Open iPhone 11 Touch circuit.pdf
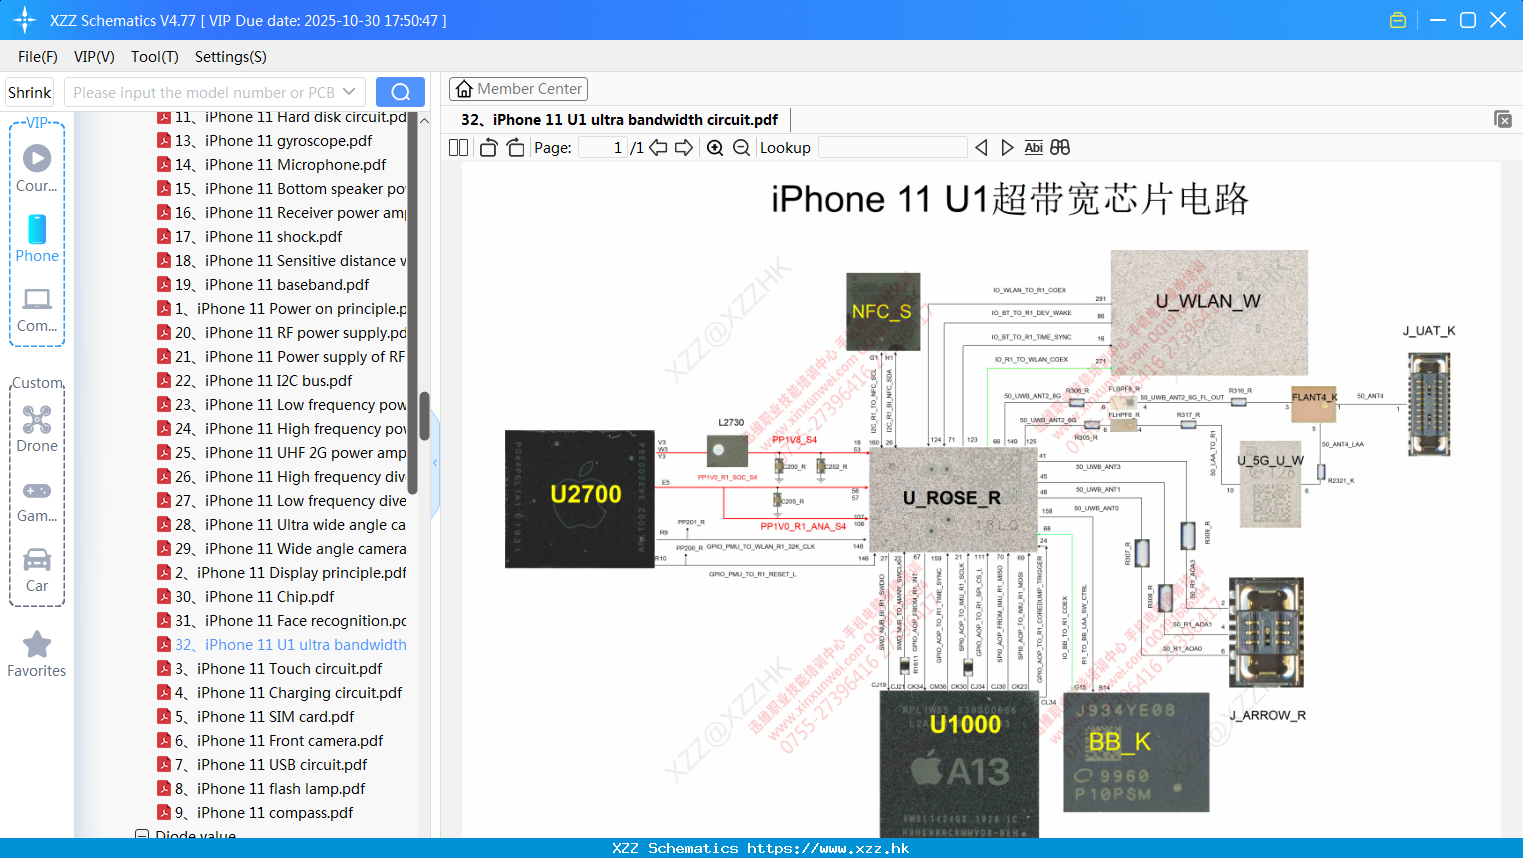 pos(278,669)
